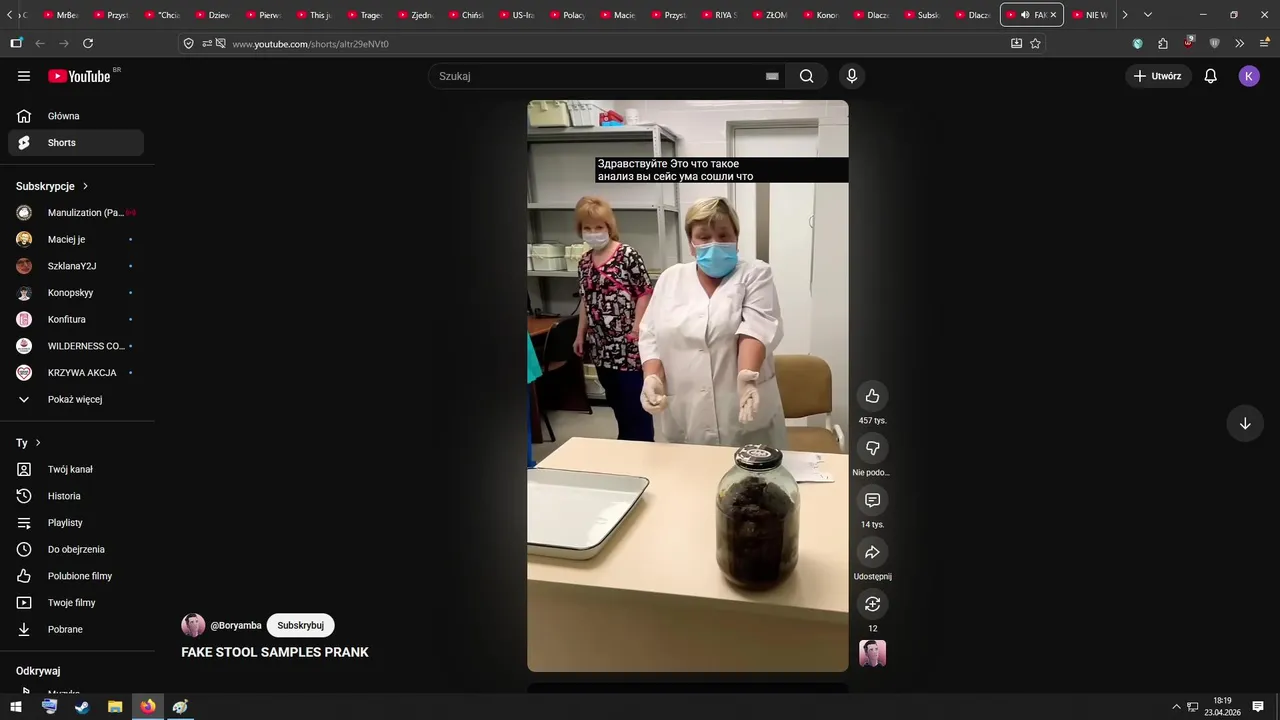Click the site security shield icon
This screenshot has width=1280, height=720.
188,43
